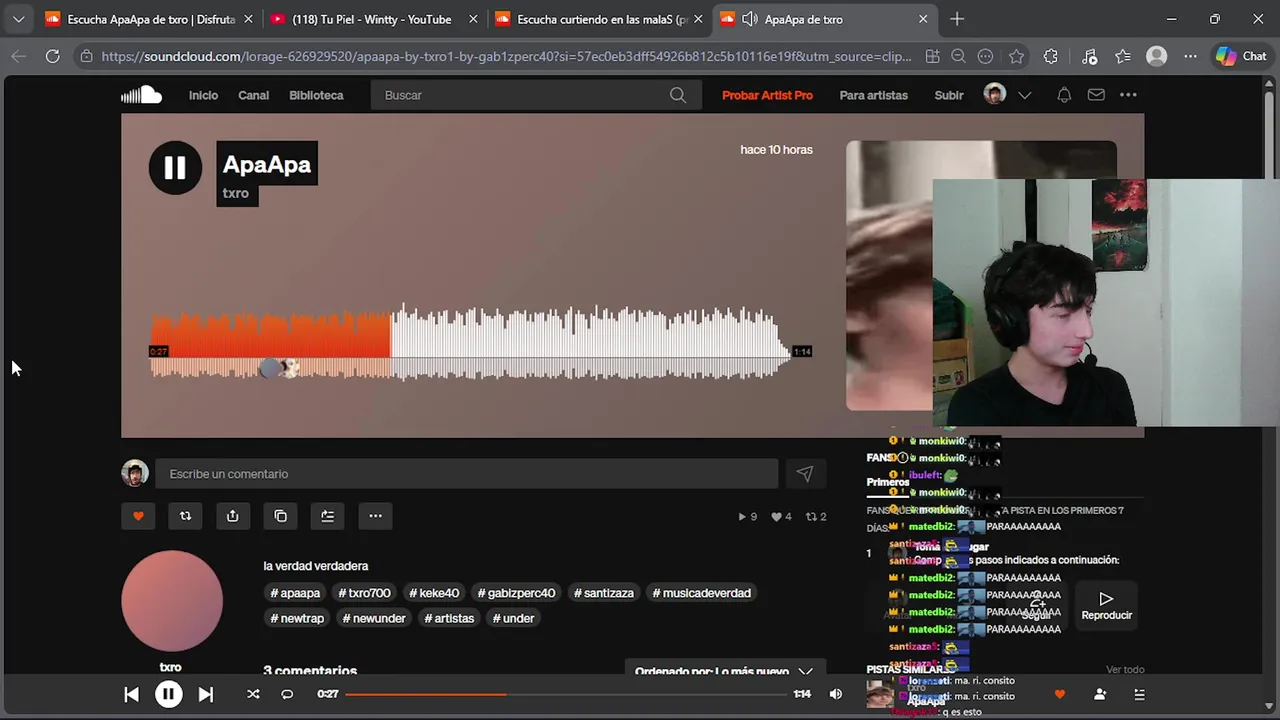Open the #musicadeverdad tag
Image resolution: width=1280 pixels, height=720 pixels.
(702, 593)
